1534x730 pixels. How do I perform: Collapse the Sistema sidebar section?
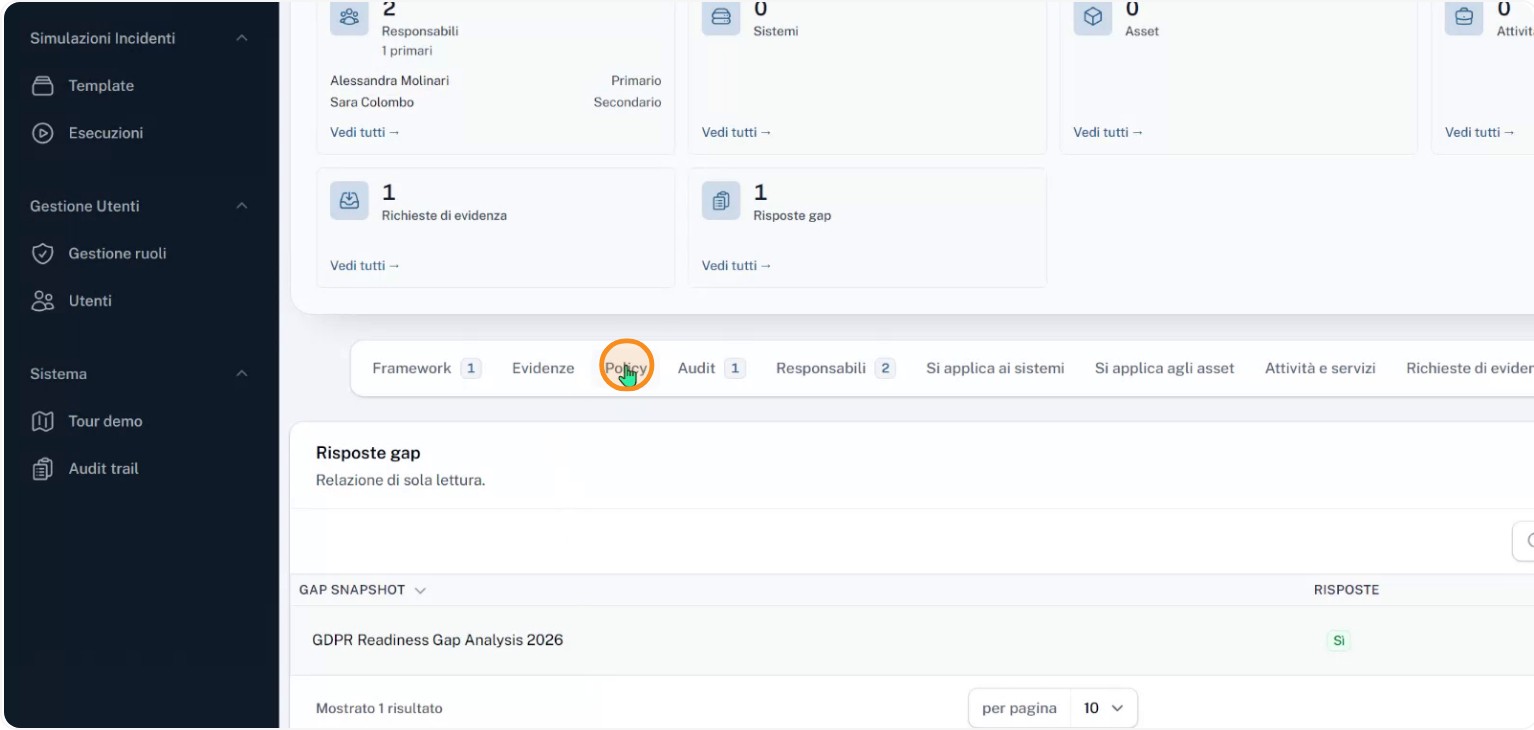click(241, 374)
